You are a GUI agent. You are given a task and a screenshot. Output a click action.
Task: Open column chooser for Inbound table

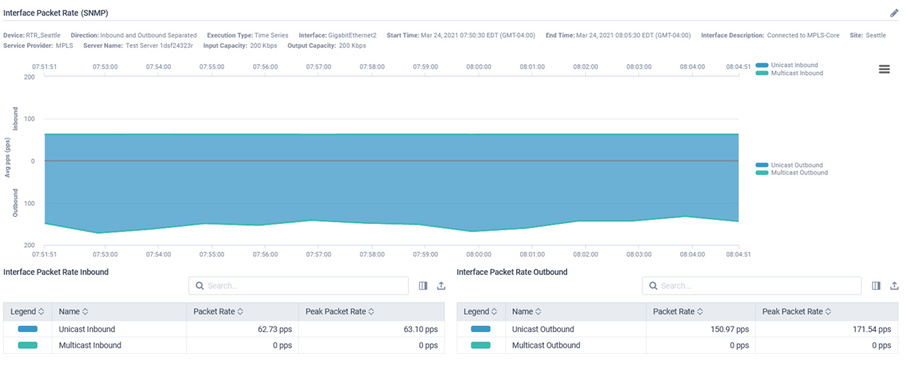pos(423,285)
